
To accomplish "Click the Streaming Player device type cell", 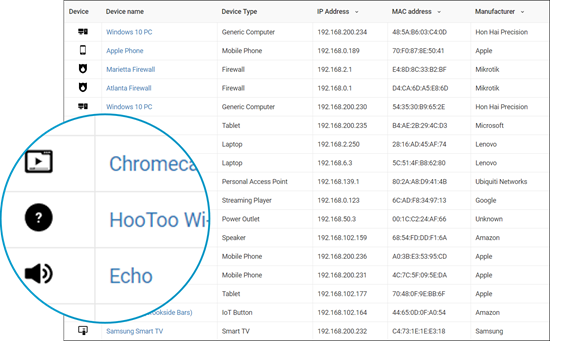I will [x=246, y=200].
